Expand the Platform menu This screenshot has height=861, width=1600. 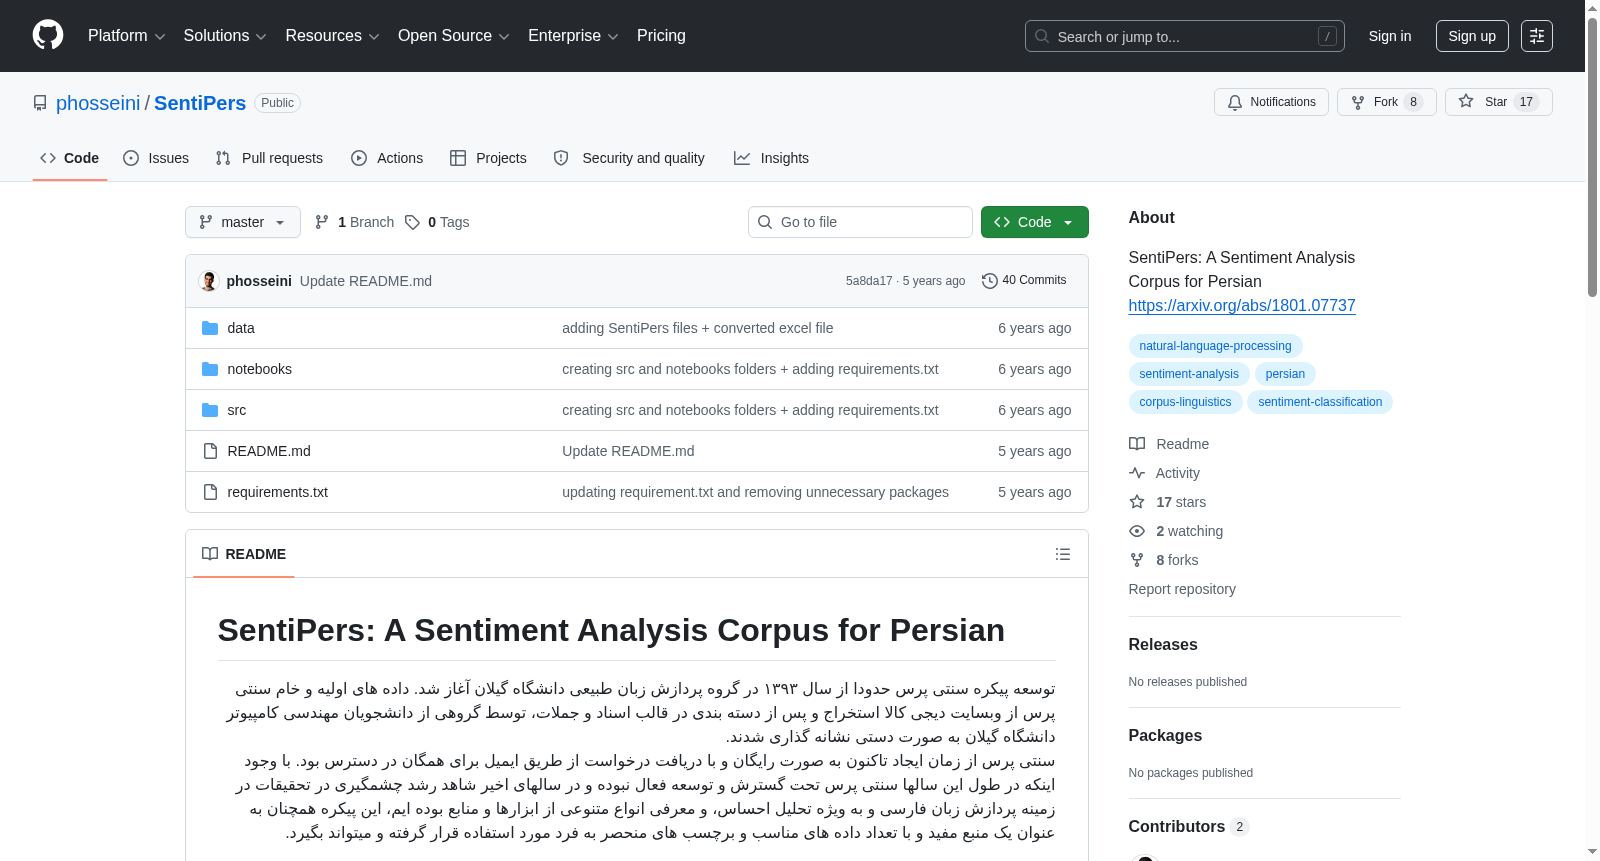(126, 36)
